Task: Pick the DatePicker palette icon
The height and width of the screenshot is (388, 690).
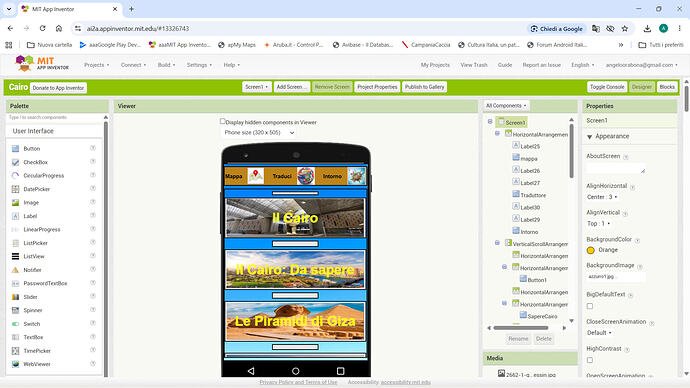Action: (15, 189)
